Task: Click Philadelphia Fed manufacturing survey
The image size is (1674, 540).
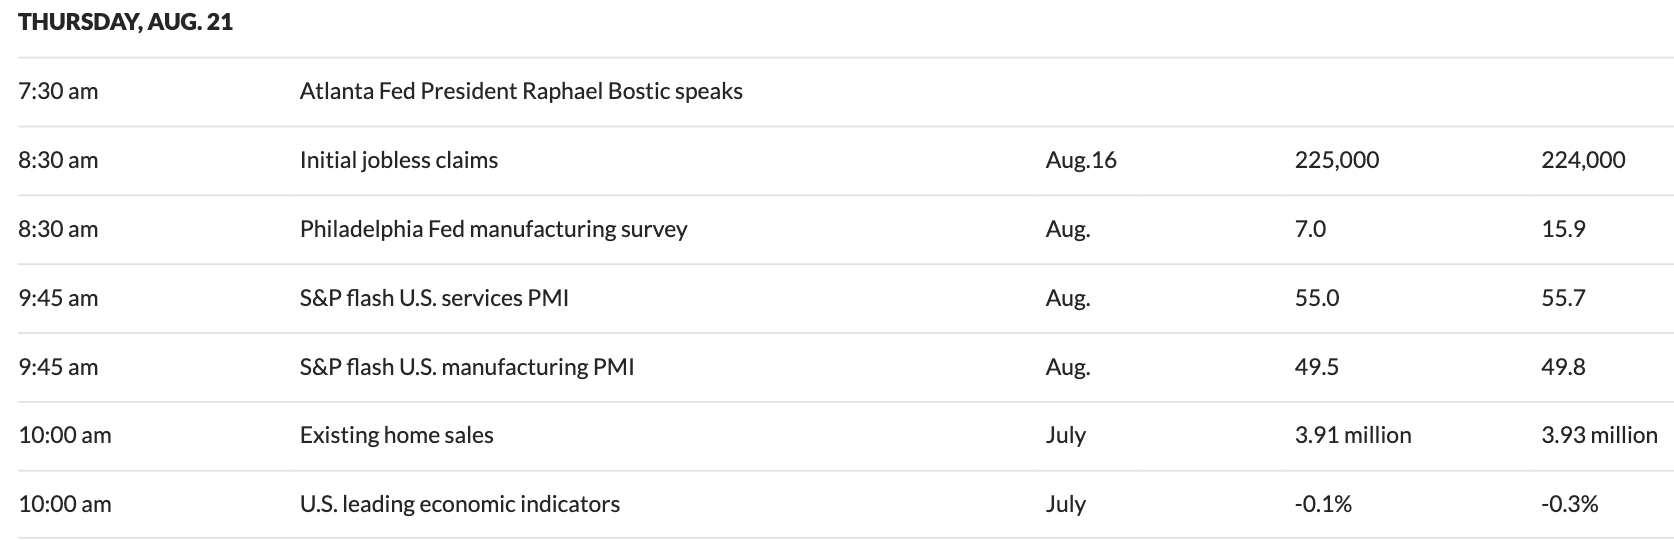Action: (x=493, y=229)
